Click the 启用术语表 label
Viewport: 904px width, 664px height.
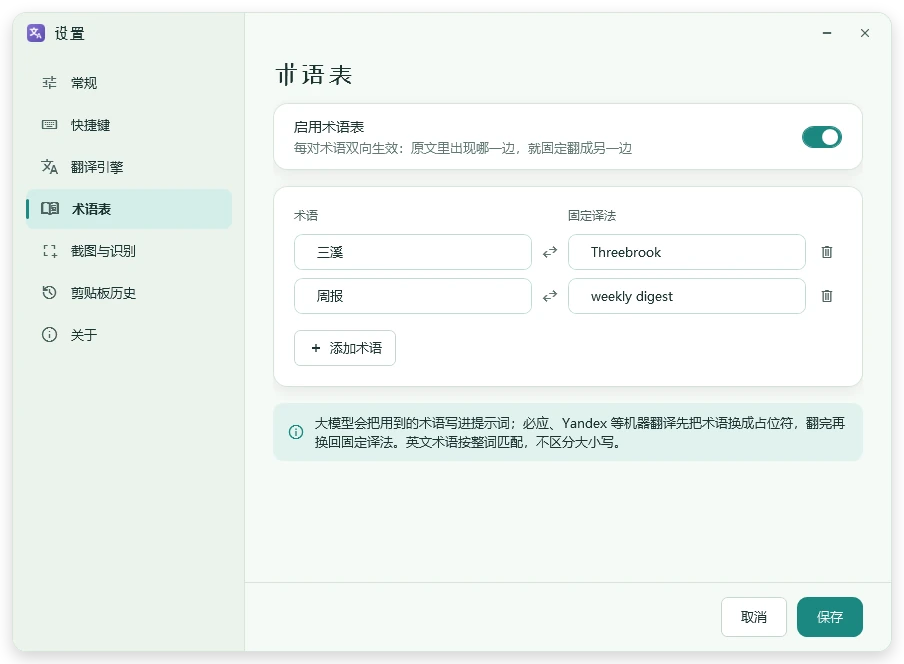329,127
